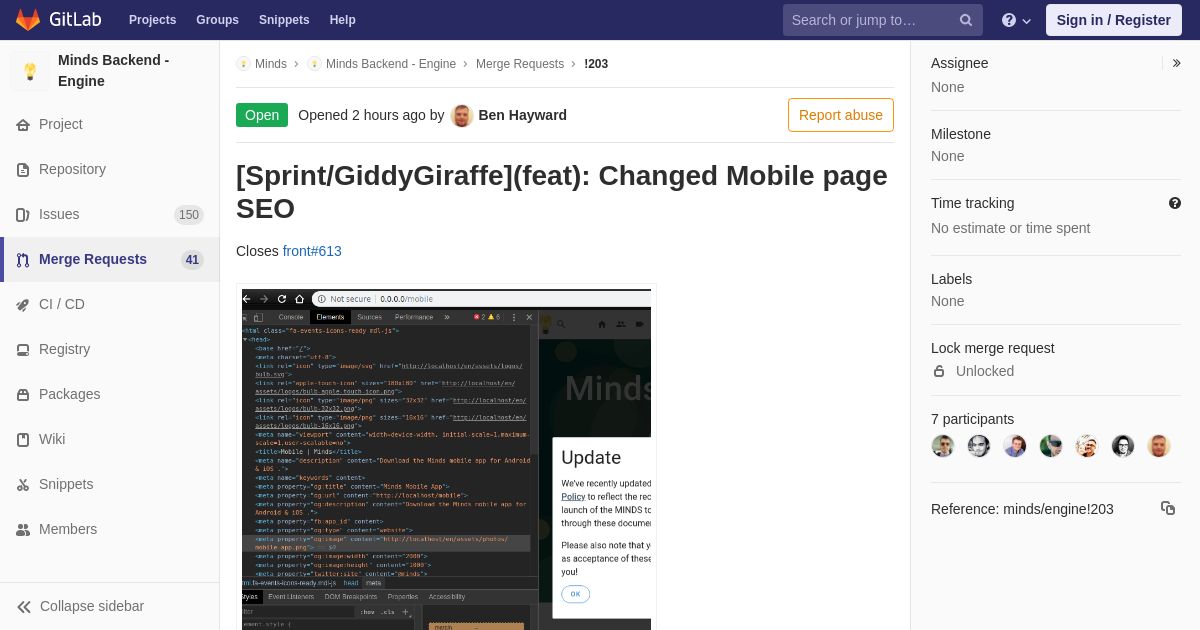Open the Repository sidebar entry
This screenshot has width=1200, height=630.
(110, 169)
